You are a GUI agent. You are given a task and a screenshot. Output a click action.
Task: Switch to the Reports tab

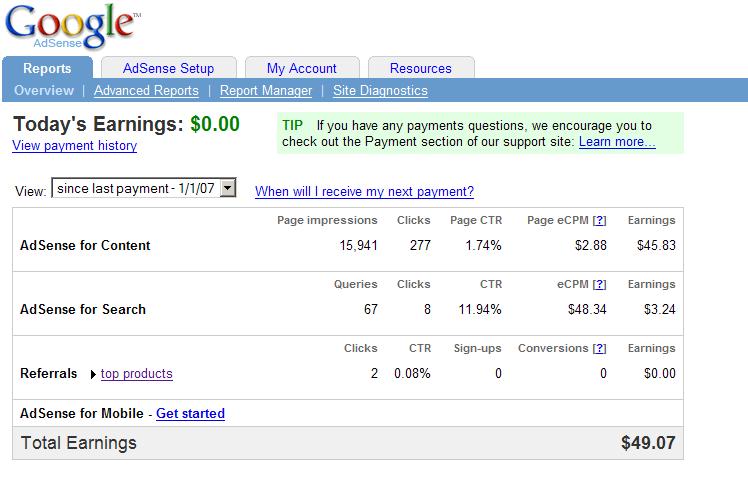(47, 68)
